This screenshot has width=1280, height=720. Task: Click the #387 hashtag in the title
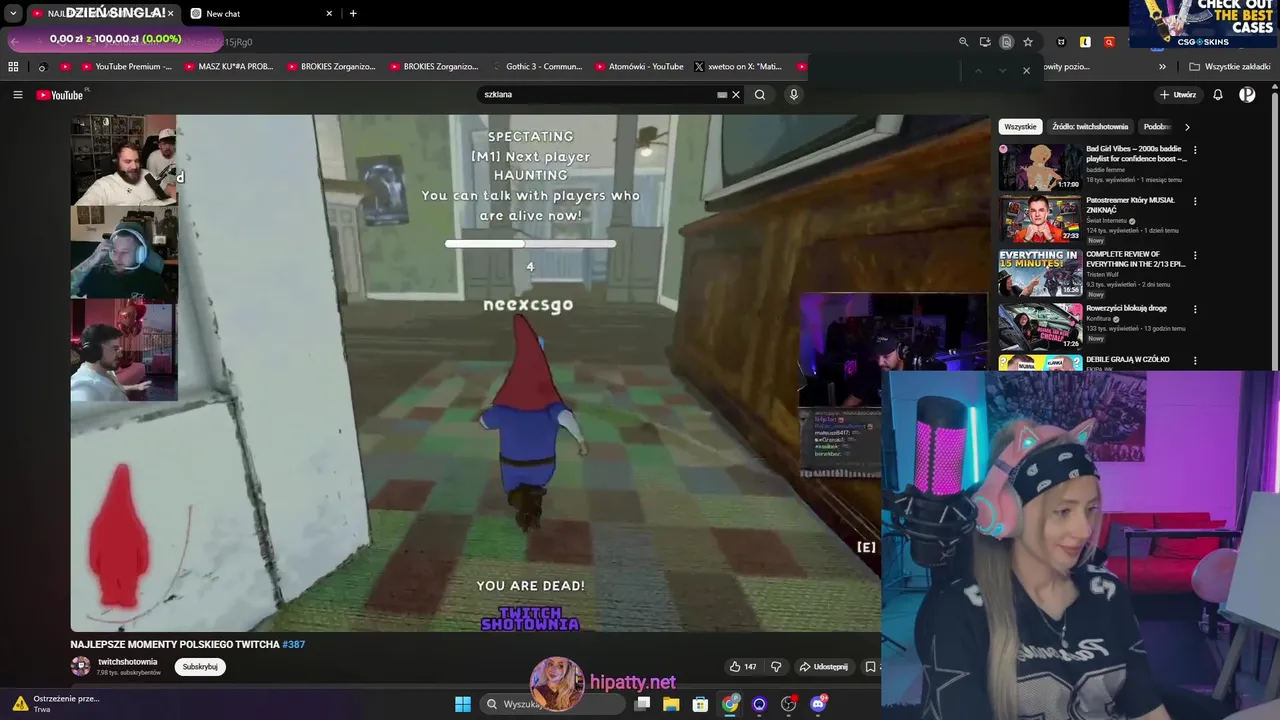pos(294,645)
